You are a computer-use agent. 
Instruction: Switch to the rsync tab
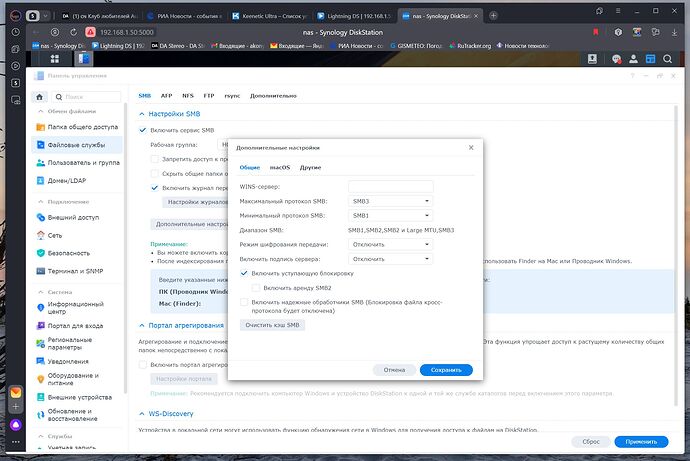[232, 95]
